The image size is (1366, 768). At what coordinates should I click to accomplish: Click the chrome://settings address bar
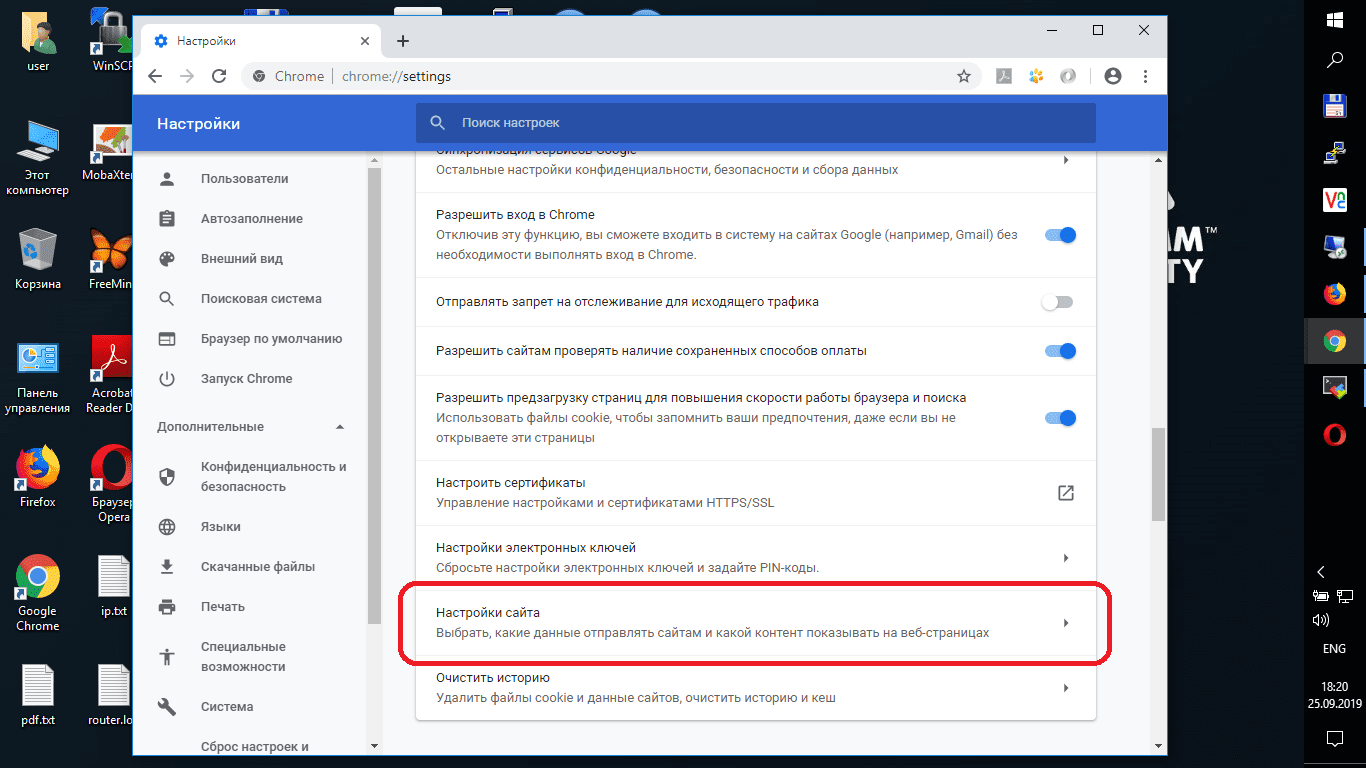610,76
